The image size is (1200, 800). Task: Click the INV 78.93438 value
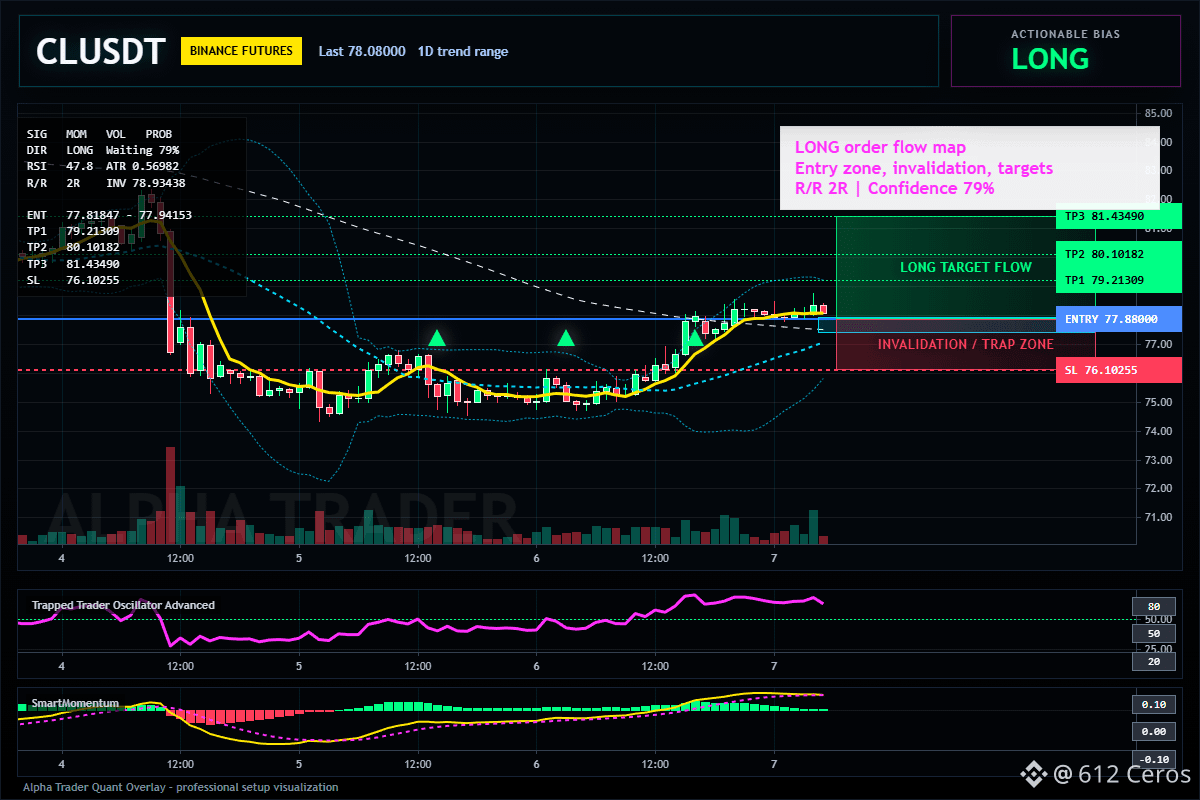145,183
